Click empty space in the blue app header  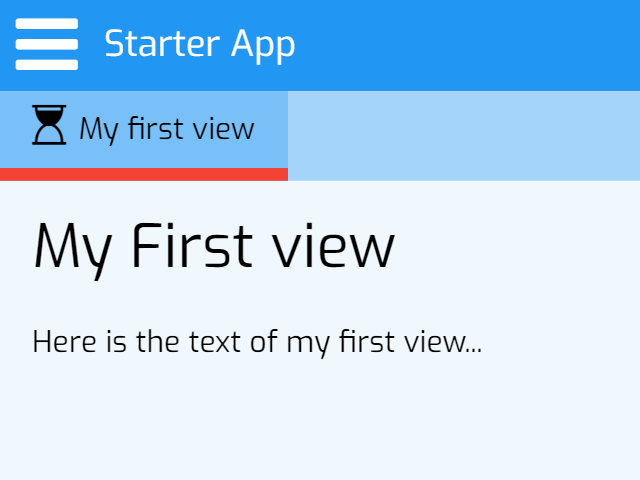[x=465, y=45]
